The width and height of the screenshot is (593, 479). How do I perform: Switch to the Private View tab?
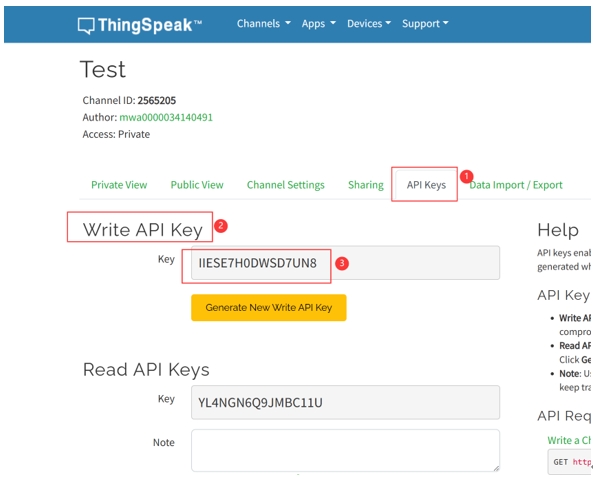pyautogui.click(x=119, y=185)
